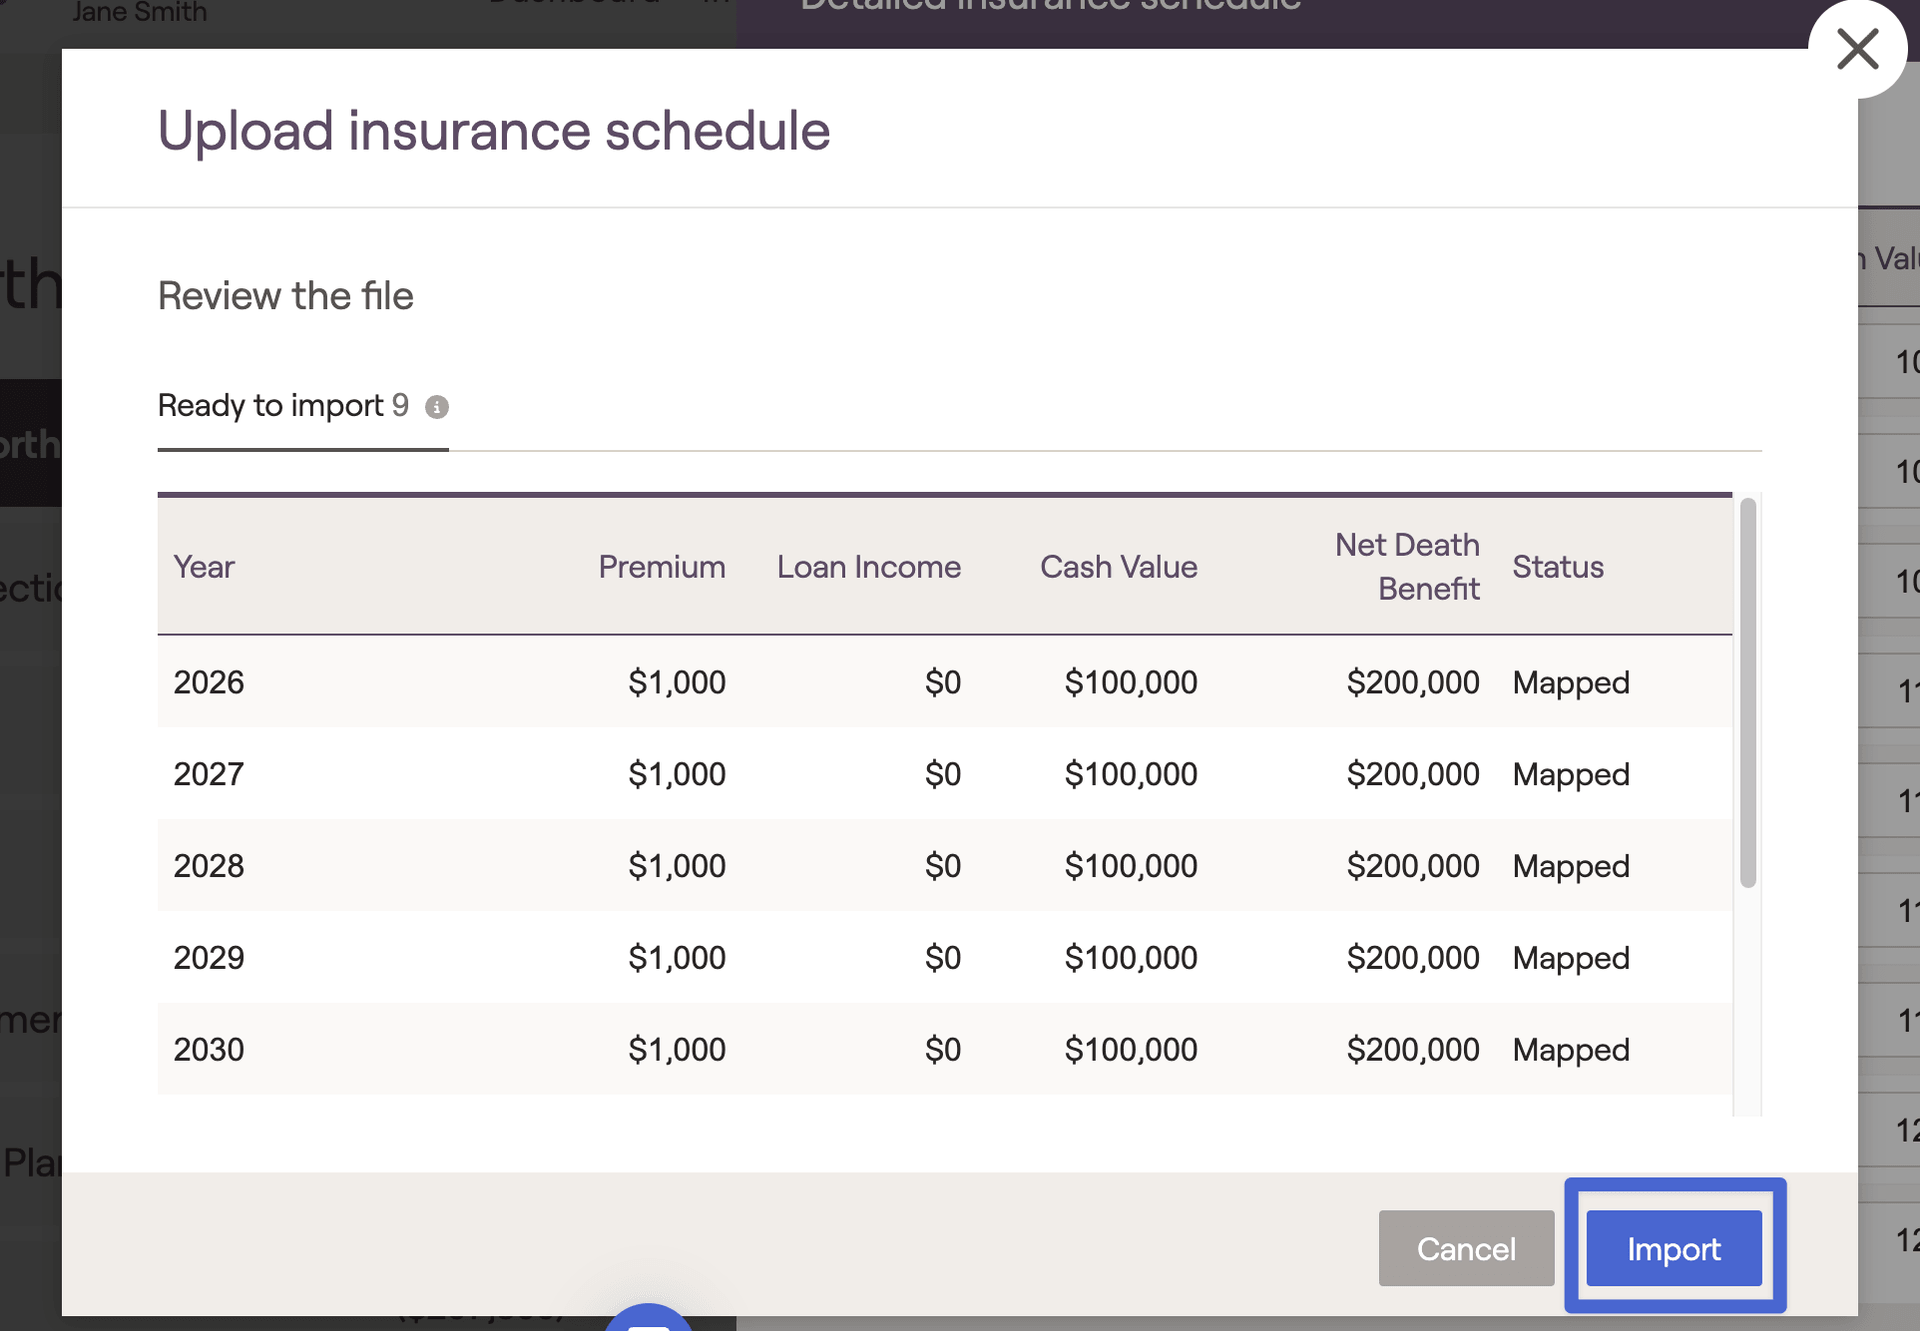Screen dimensions: 1920x1331
Task: Click the Upload insurance schedule heading
Action: (494, 131)
